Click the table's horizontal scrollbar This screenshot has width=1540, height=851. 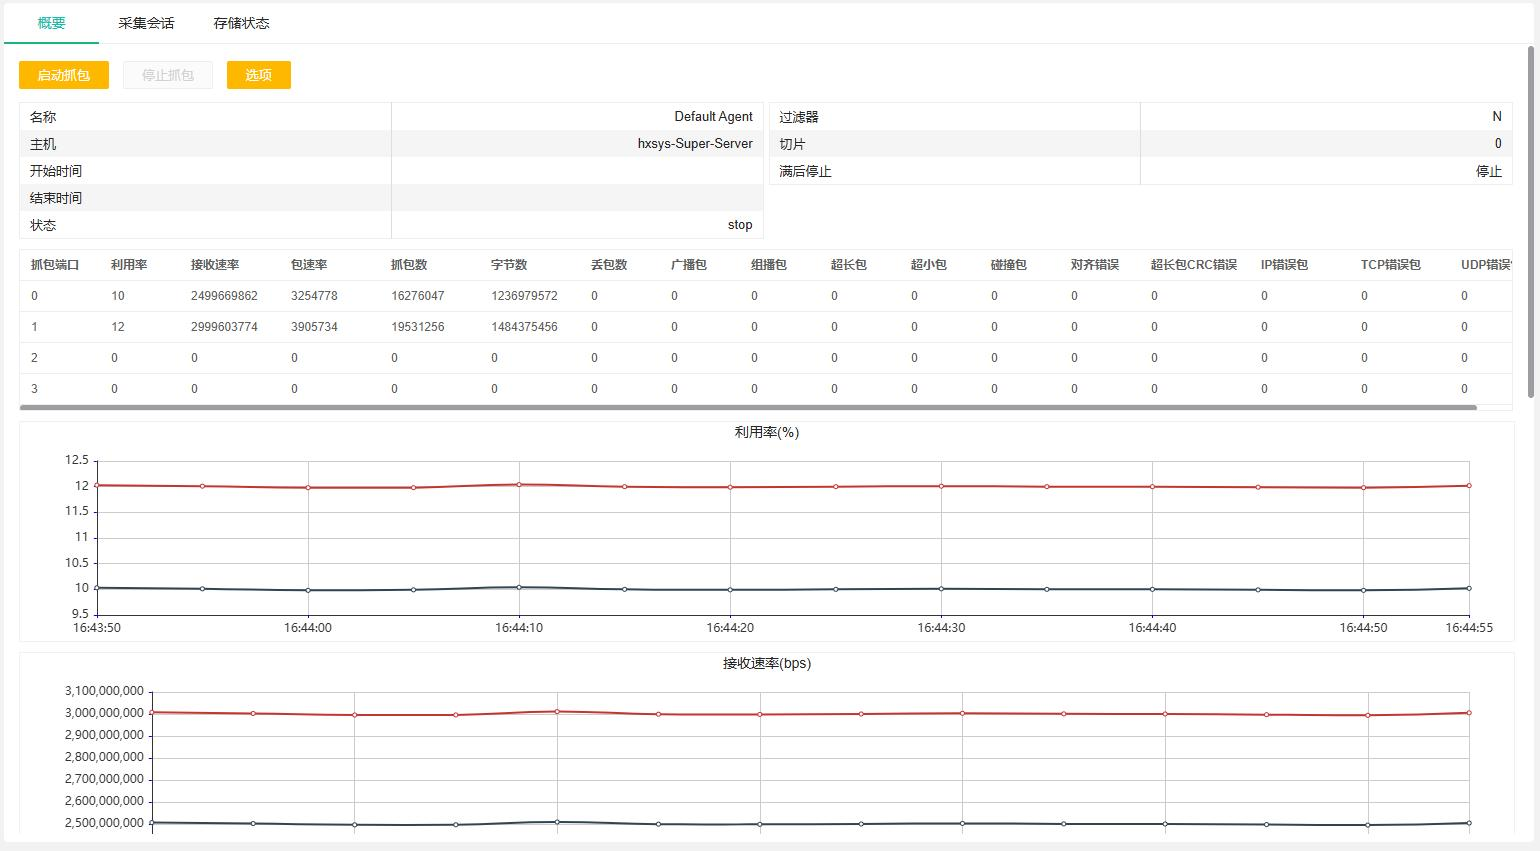[x=748, y=408]
